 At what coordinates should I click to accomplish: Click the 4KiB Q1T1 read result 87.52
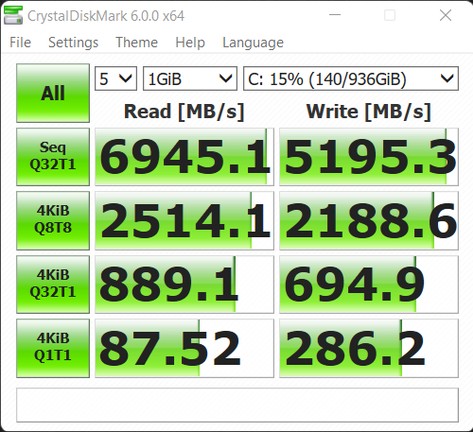click(x=184, y=348)
